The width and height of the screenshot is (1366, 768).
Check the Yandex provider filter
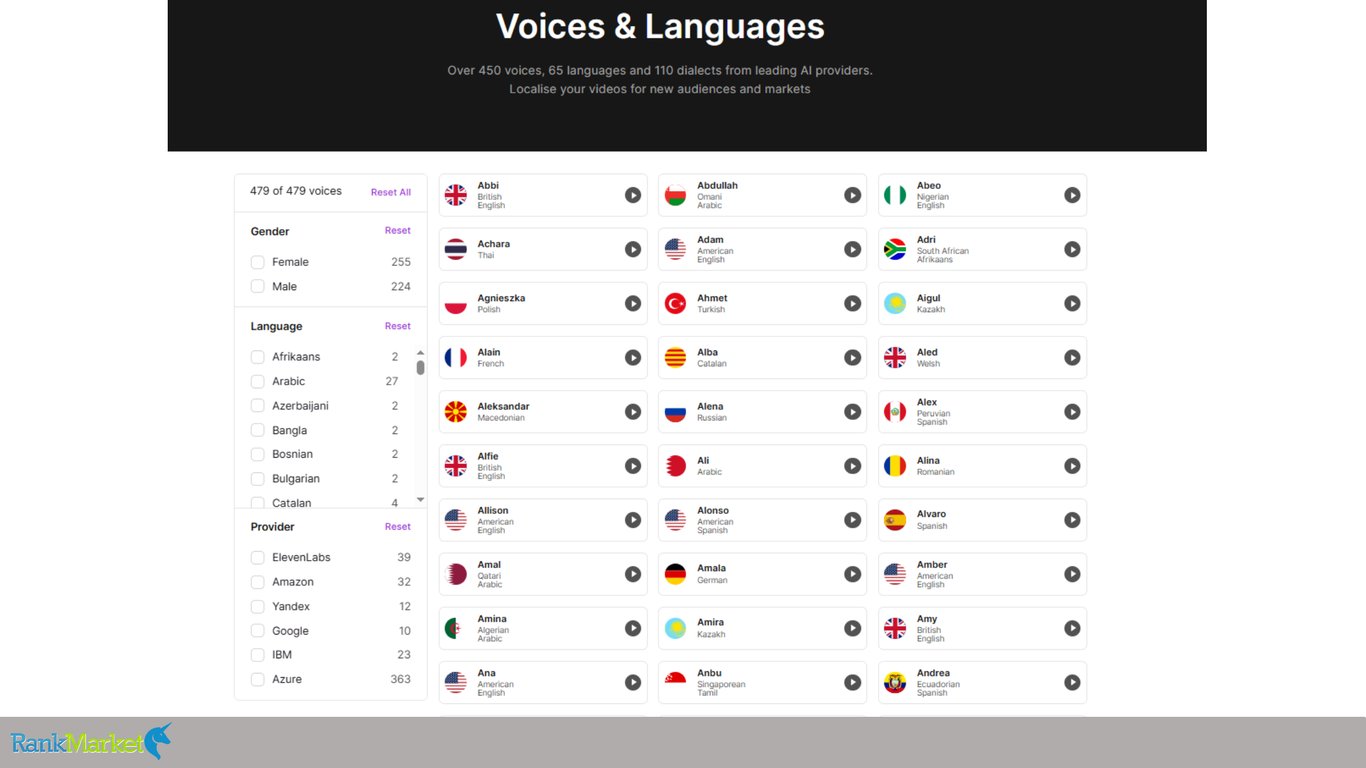pos(257,606)
